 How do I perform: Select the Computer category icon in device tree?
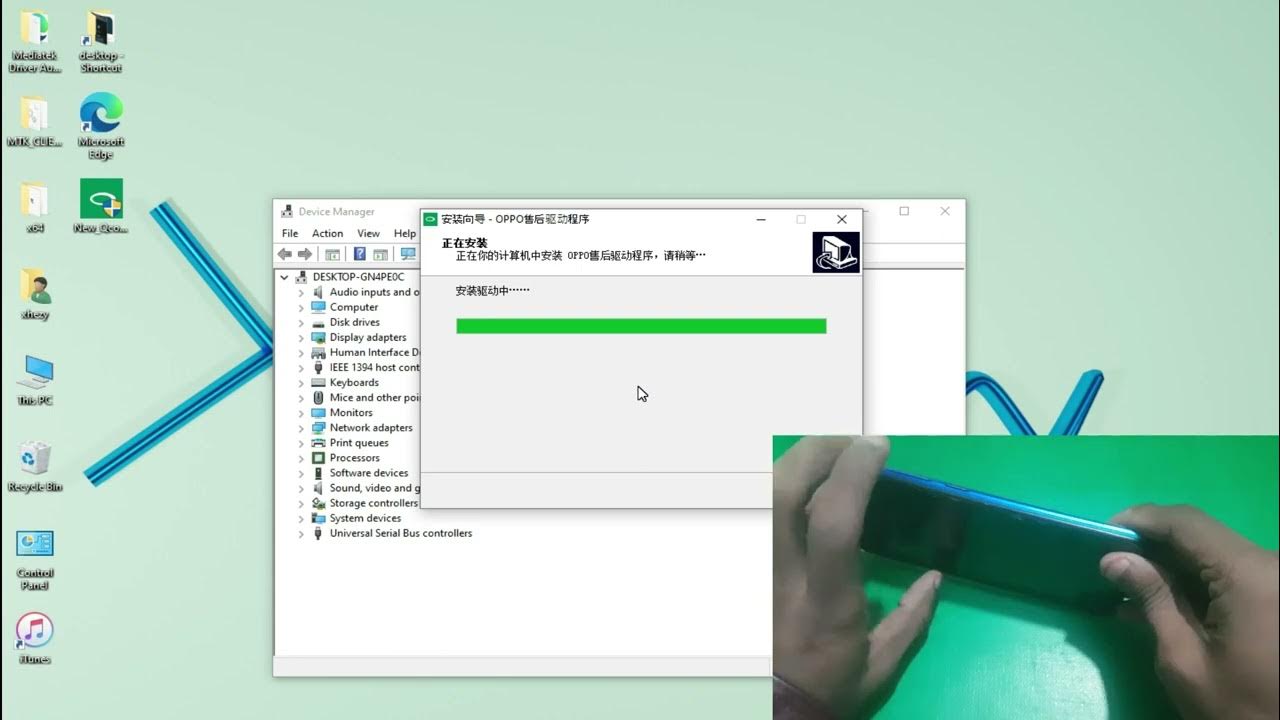319,307
